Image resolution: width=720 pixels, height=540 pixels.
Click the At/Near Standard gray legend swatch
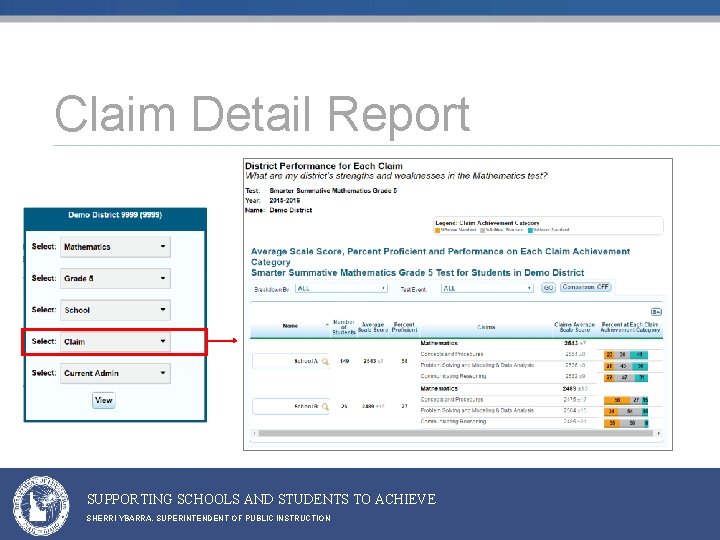pyautogui.click(x=483, y=230)
